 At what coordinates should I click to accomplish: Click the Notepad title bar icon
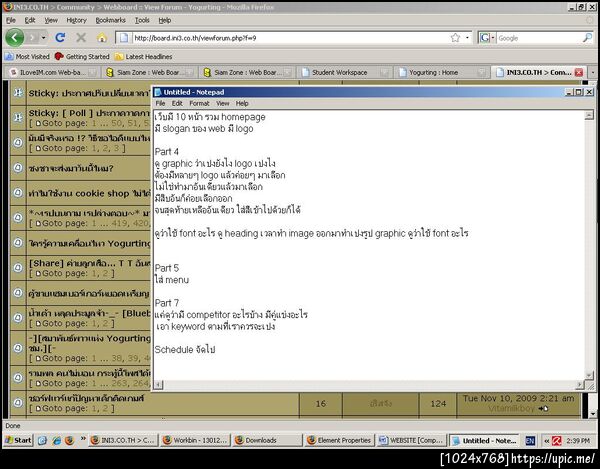pos(158,92)
